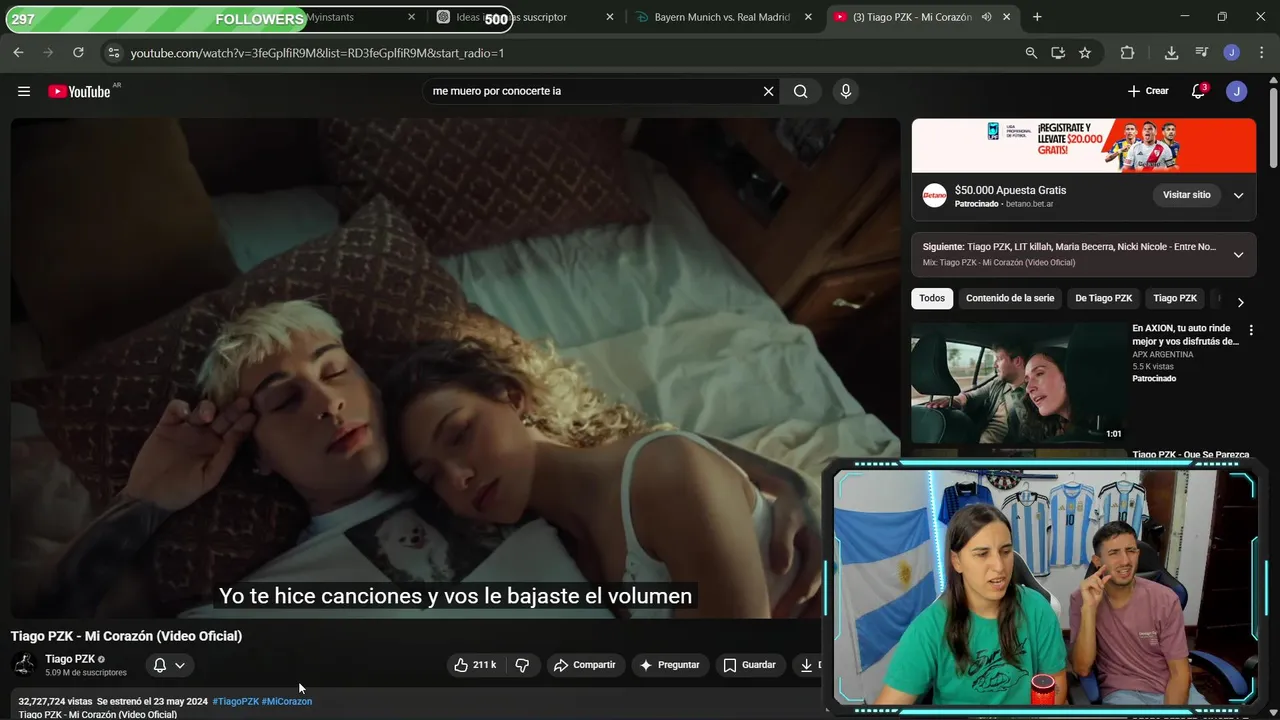Share the video via Compartir
The width and height of the screenshot is (1280, 720).
(x=586, y=665)
